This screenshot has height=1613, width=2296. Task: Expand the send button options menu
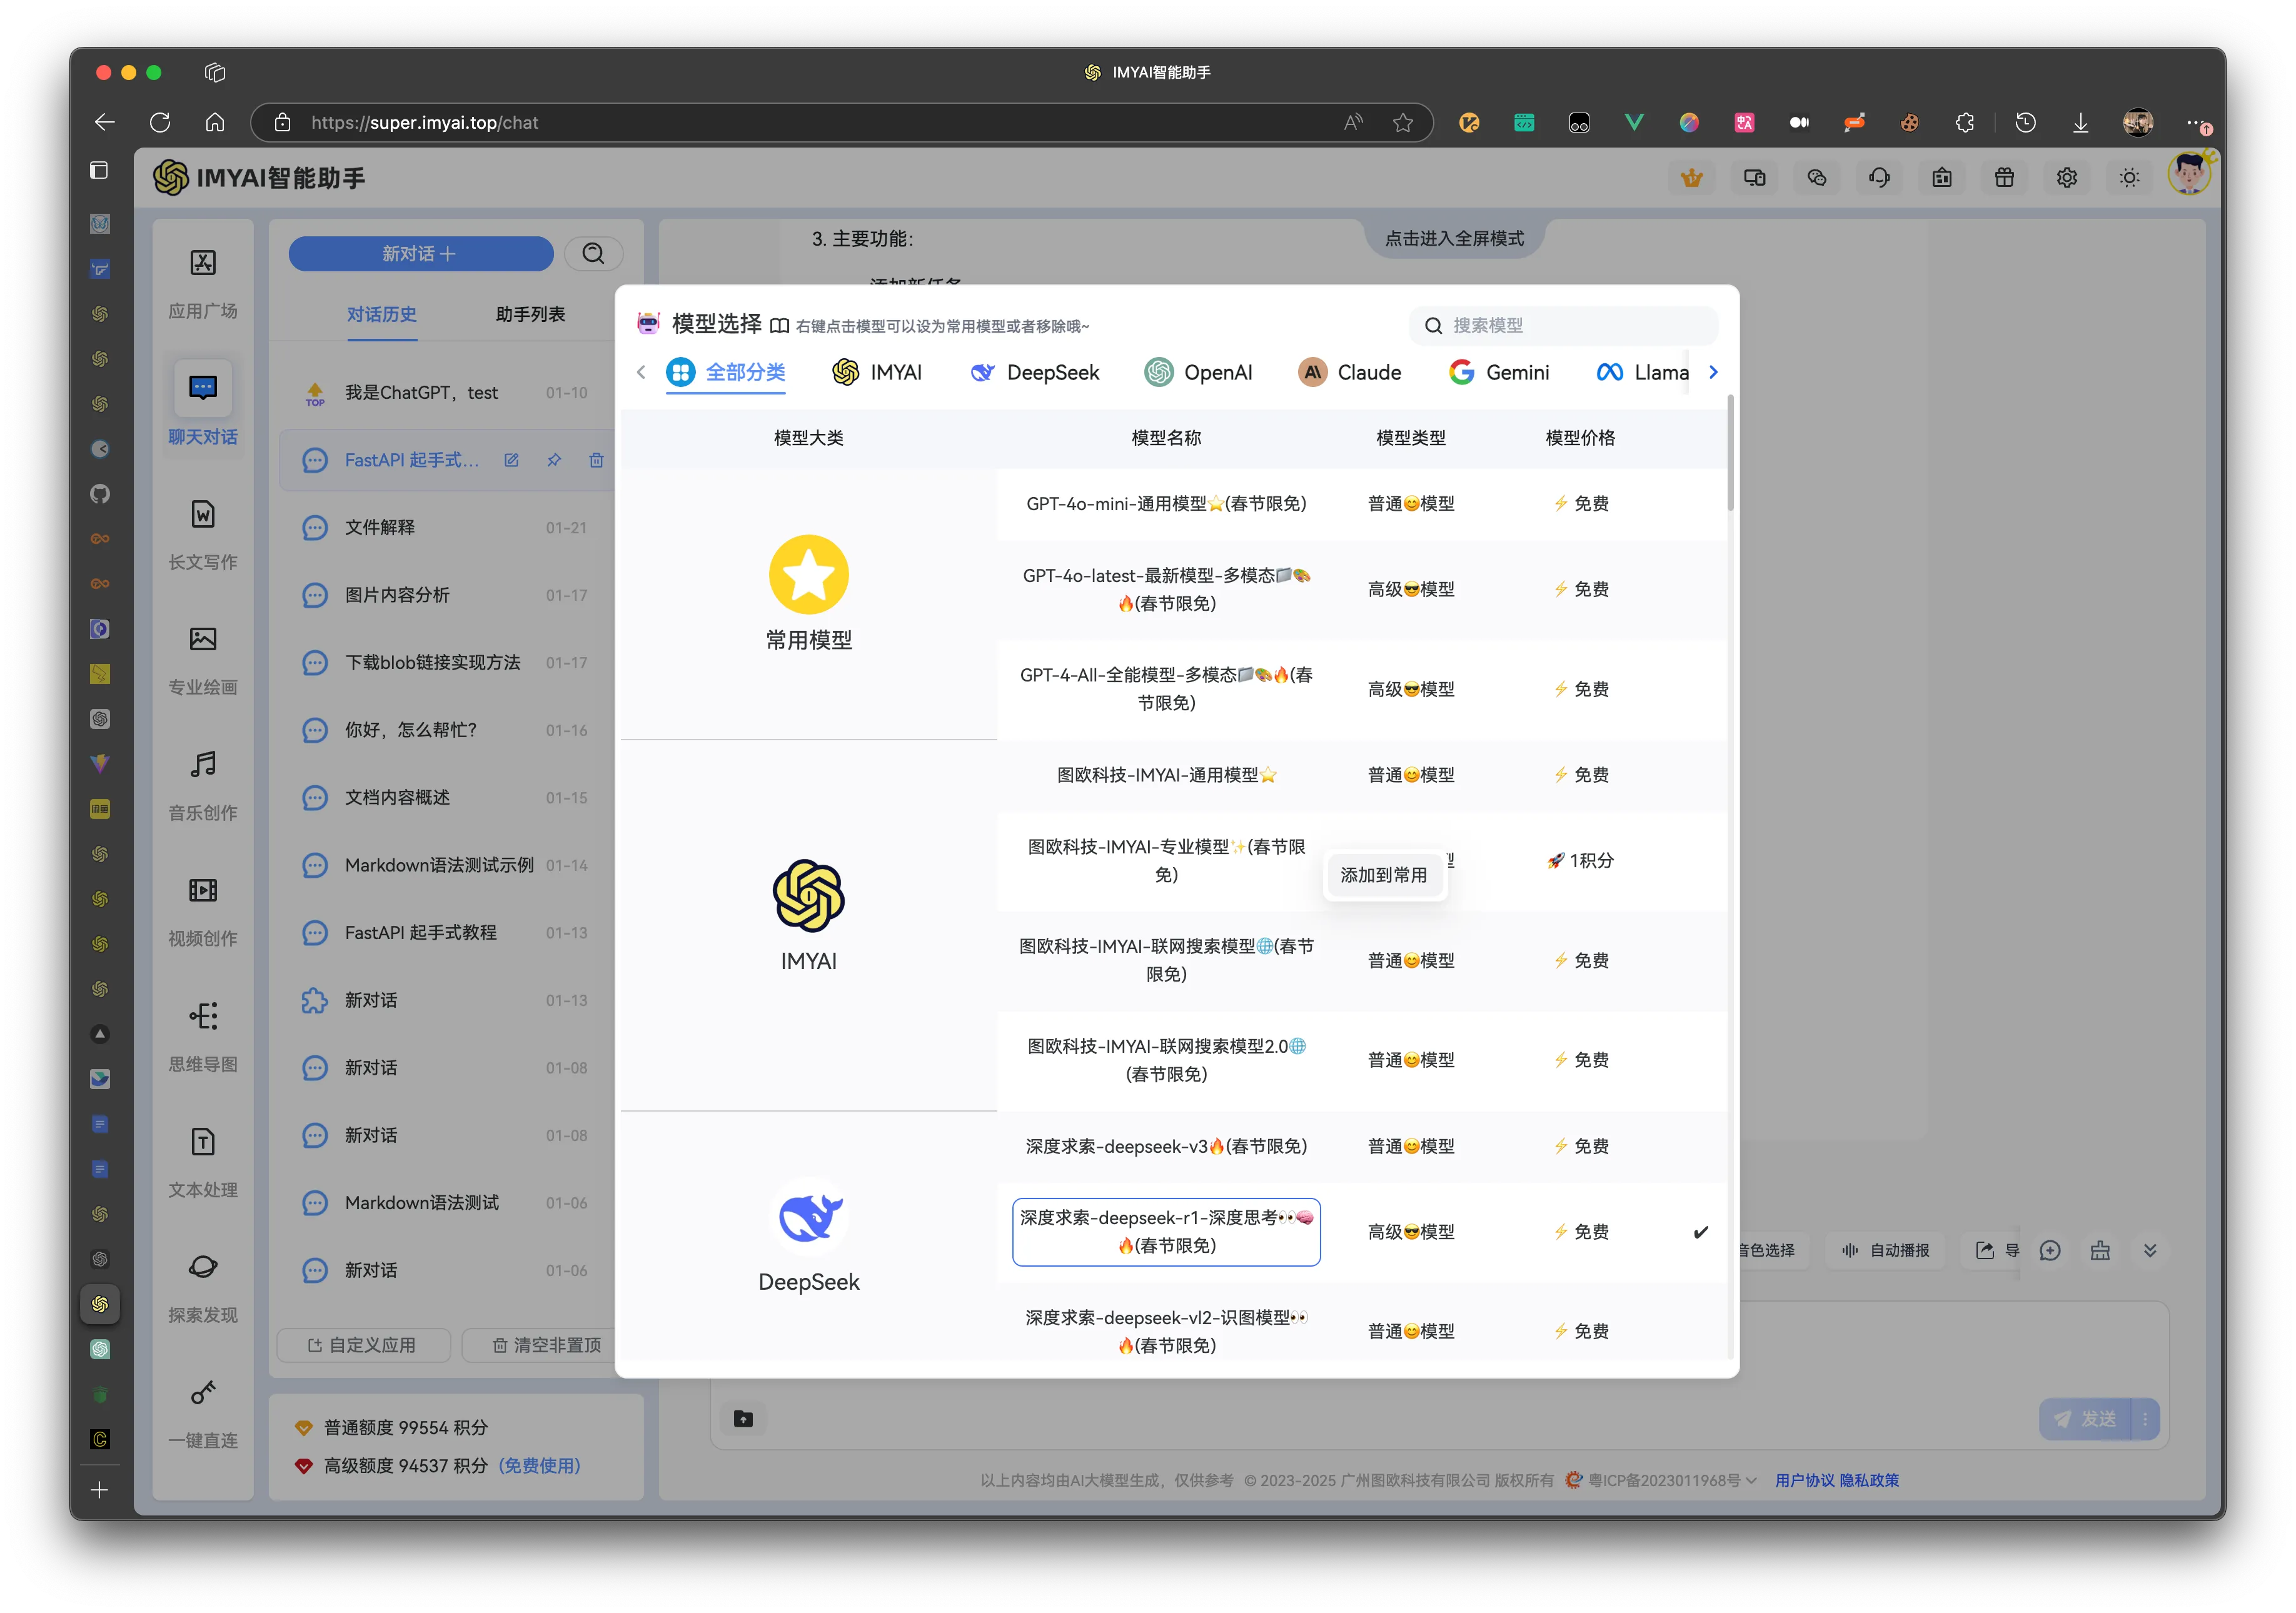pos(2145,1418)
